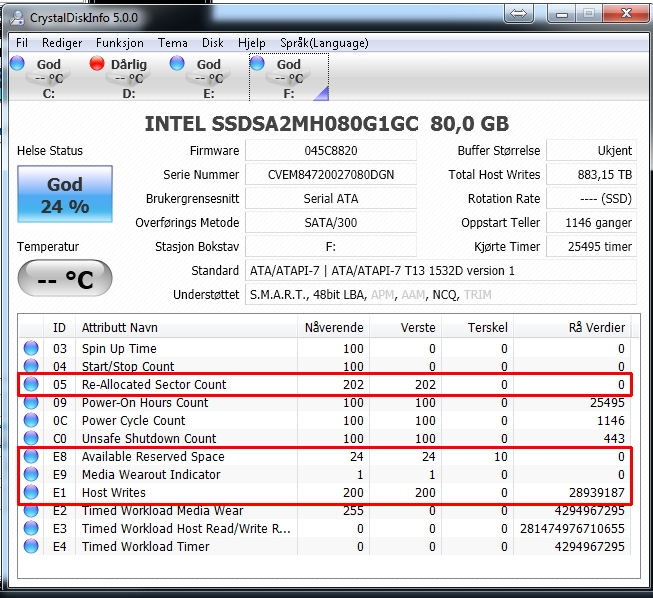Close the CrystalDiskInfo window
Screen dimensions: 653x598
click(626, 14)
